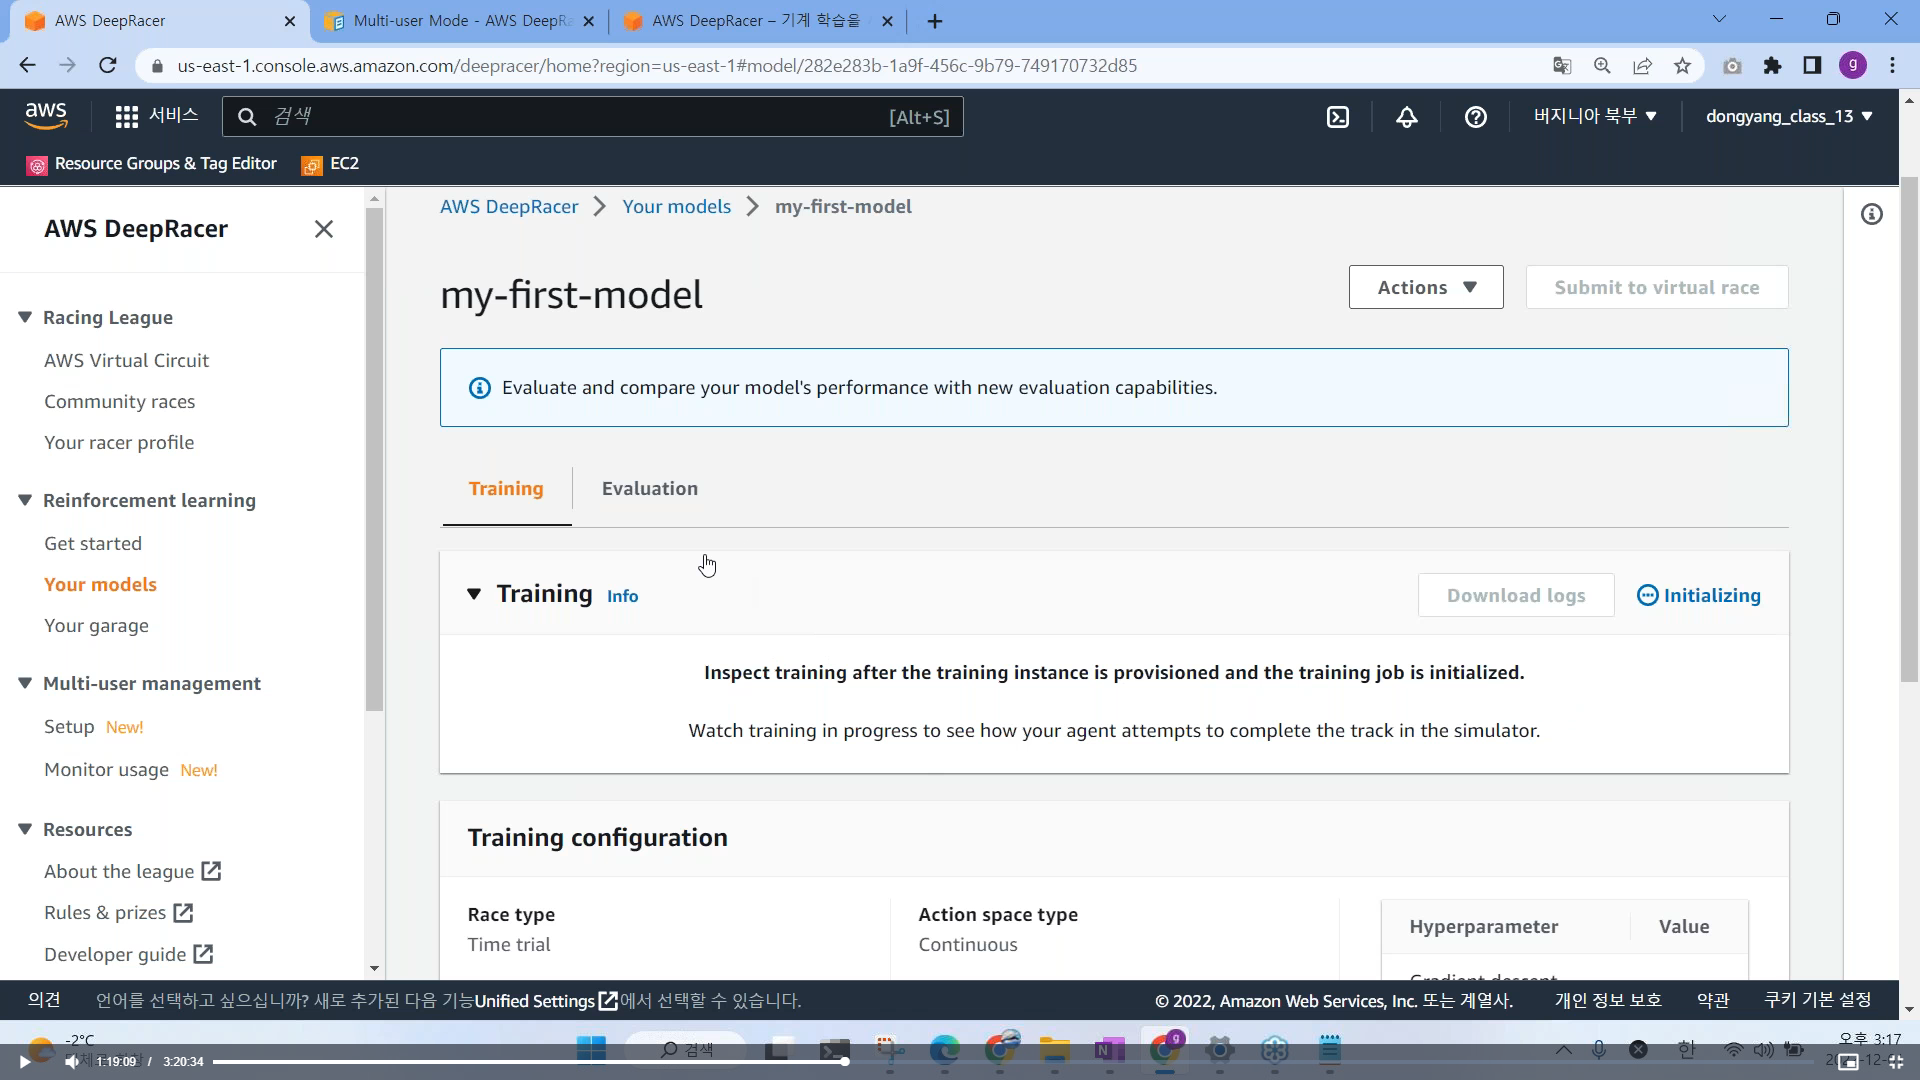The width and height of the screenshot is (1920, 1080).
Task: Open the Actions dropdown button
Action: [1425, 287]
